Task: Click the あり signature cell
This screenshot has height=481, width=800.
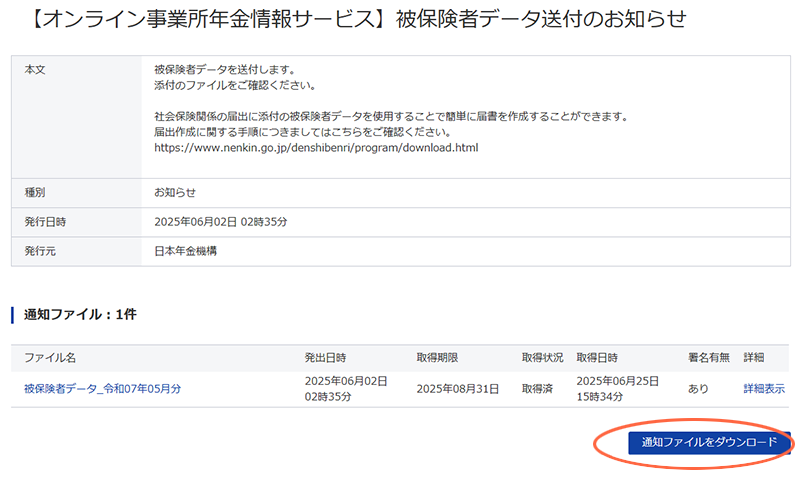Action: coord(698,389)
